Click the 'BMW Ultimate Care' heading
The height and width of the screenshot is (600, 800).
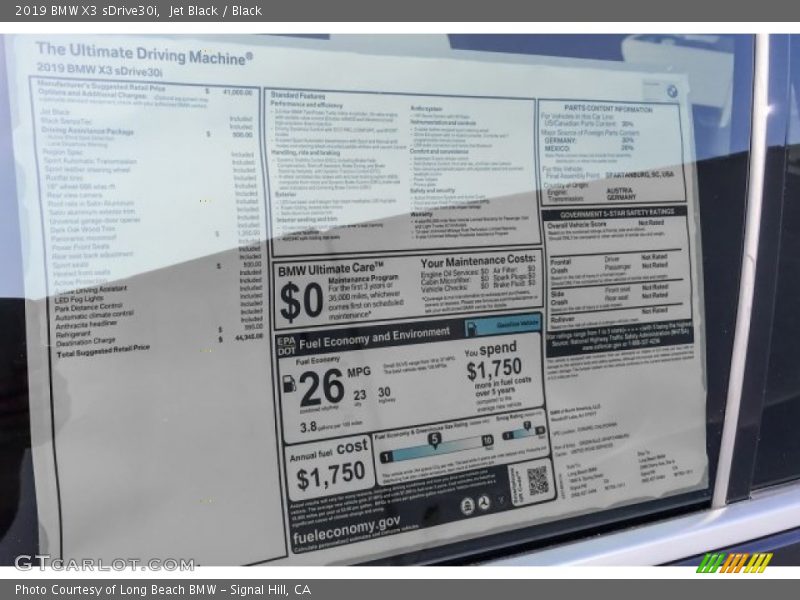pos(330,269)
